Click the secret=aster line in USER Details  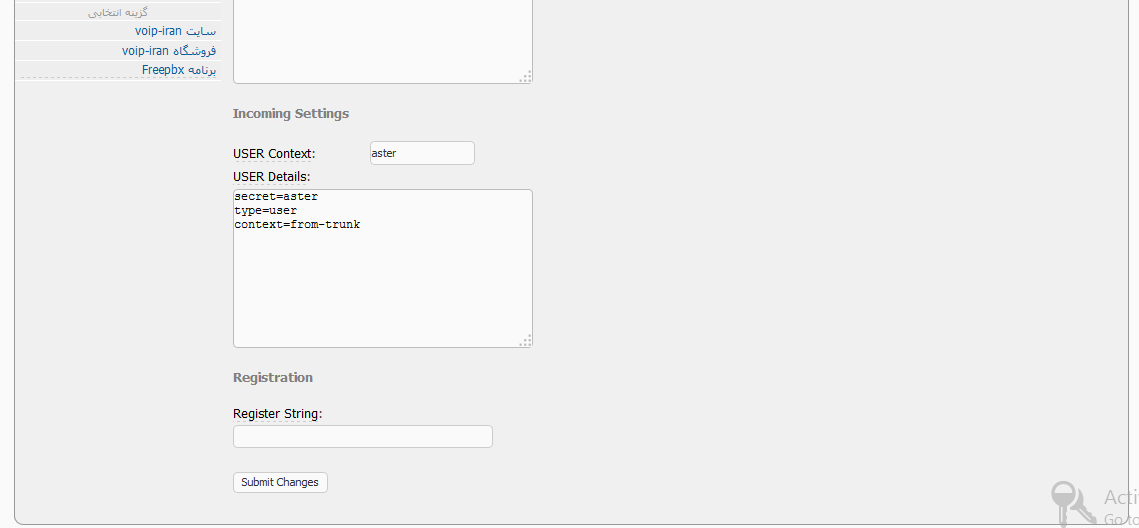pyautogui.click(x=276, y=197)
